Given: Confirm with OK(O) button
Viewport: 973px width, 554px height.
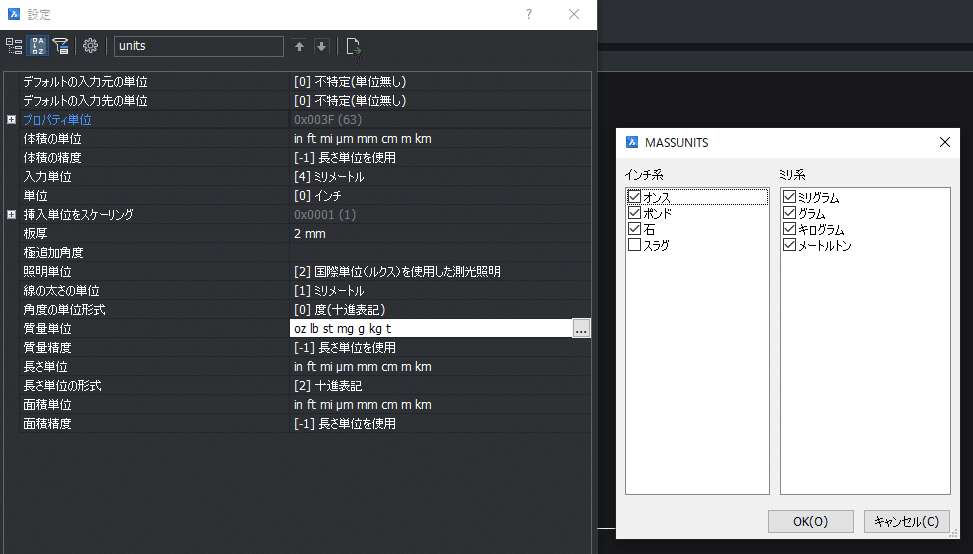Looking at the screenshot, I should coord(810,522).
